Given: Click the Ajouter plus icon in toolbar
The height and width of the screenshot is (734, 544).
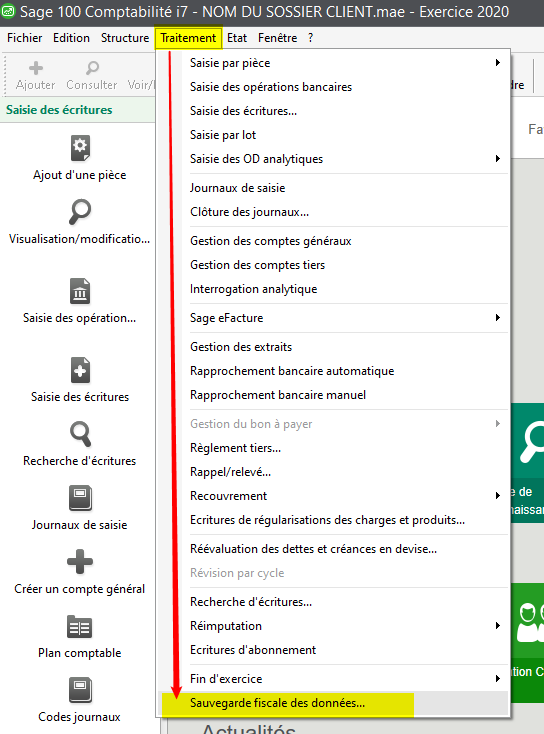Looking at the screenshot, I should (36, 68).
